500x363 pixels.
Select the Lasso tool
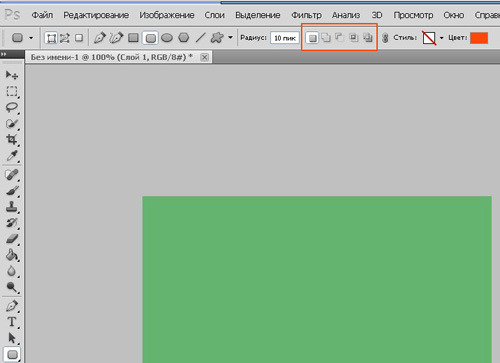click(12, 107)
